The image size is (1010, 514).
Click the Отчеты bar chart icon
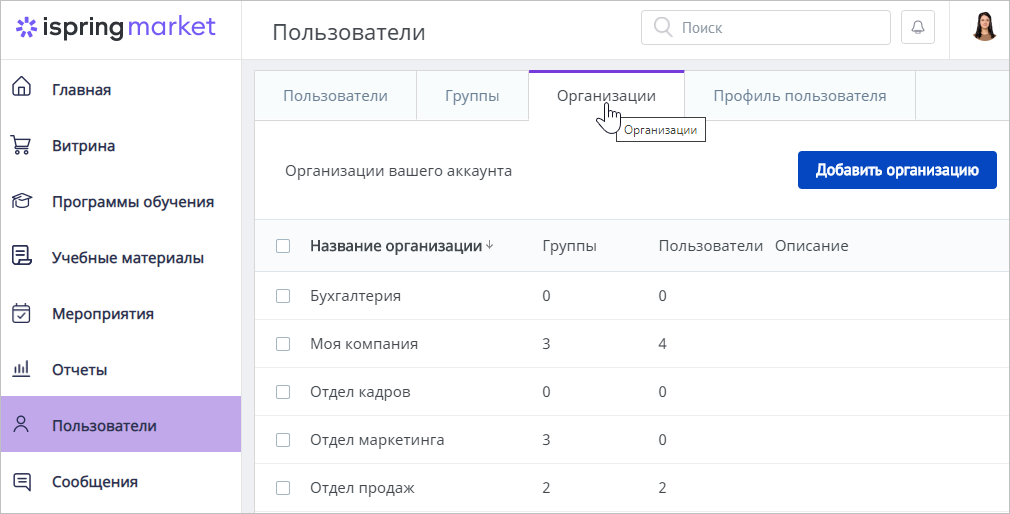tap(21, 368)
